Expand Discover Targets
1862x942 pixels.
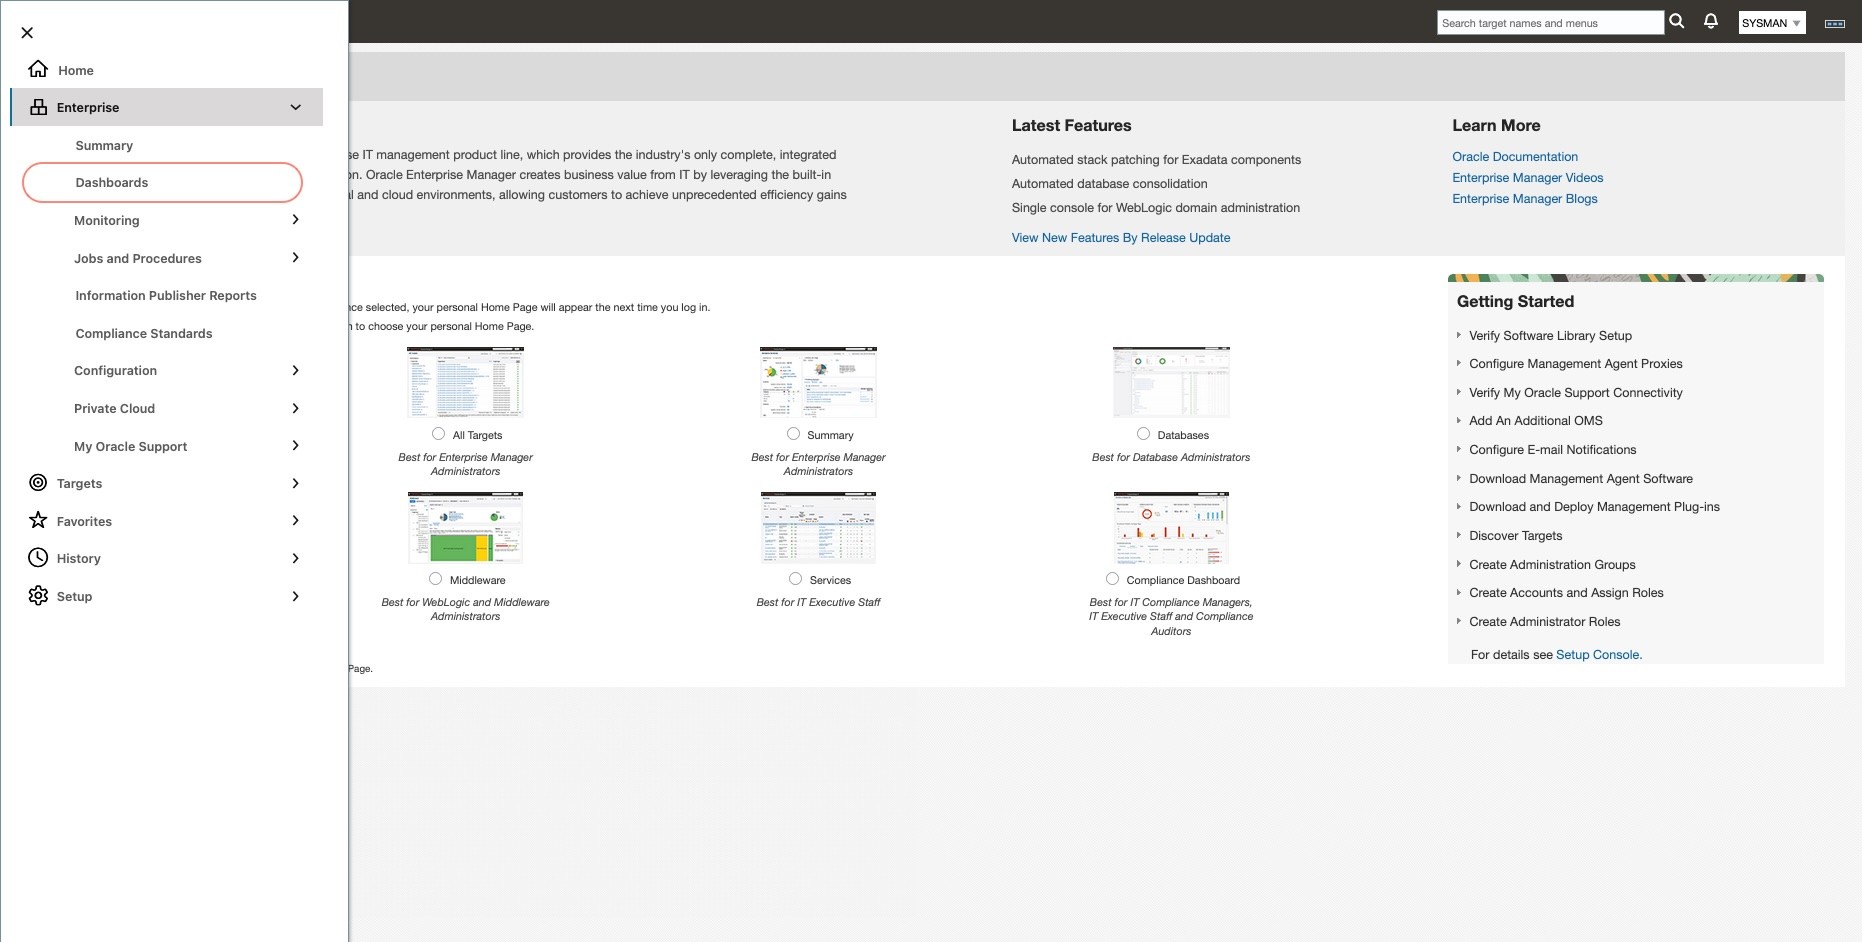pyautogui.click(x=1459, y=535)
